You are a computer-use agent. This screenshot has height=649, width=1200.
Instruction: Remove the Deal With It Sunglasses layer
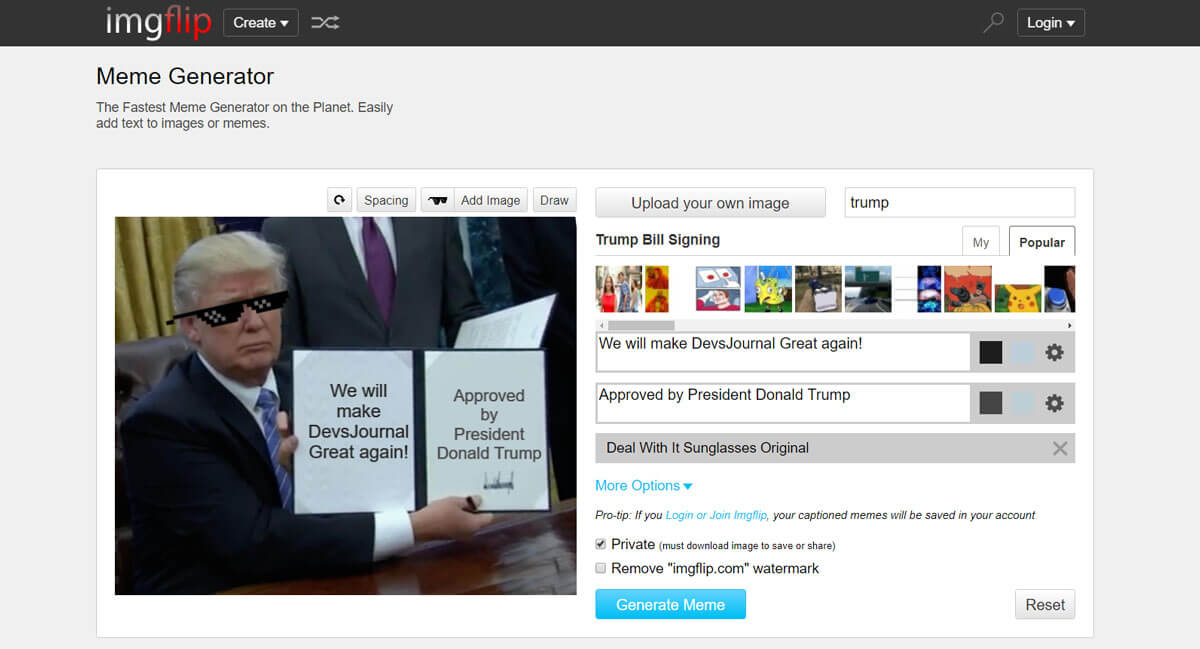pos(1060,448)
